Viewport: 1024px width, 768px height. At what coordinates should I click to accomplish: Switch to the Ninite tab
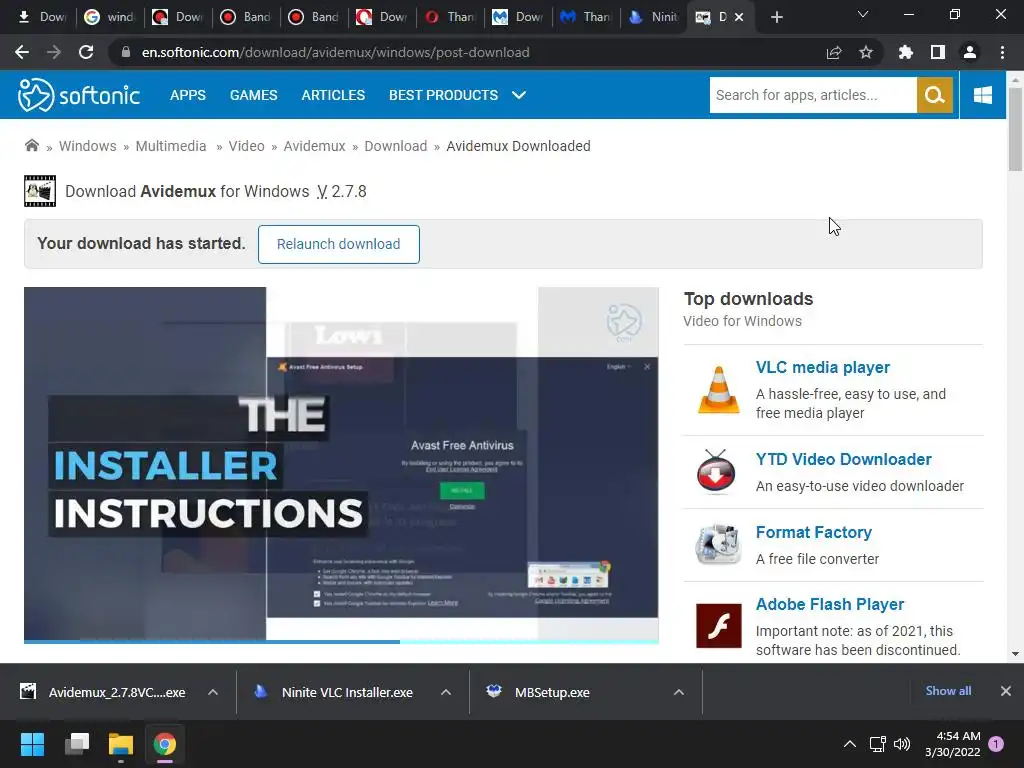654,17
